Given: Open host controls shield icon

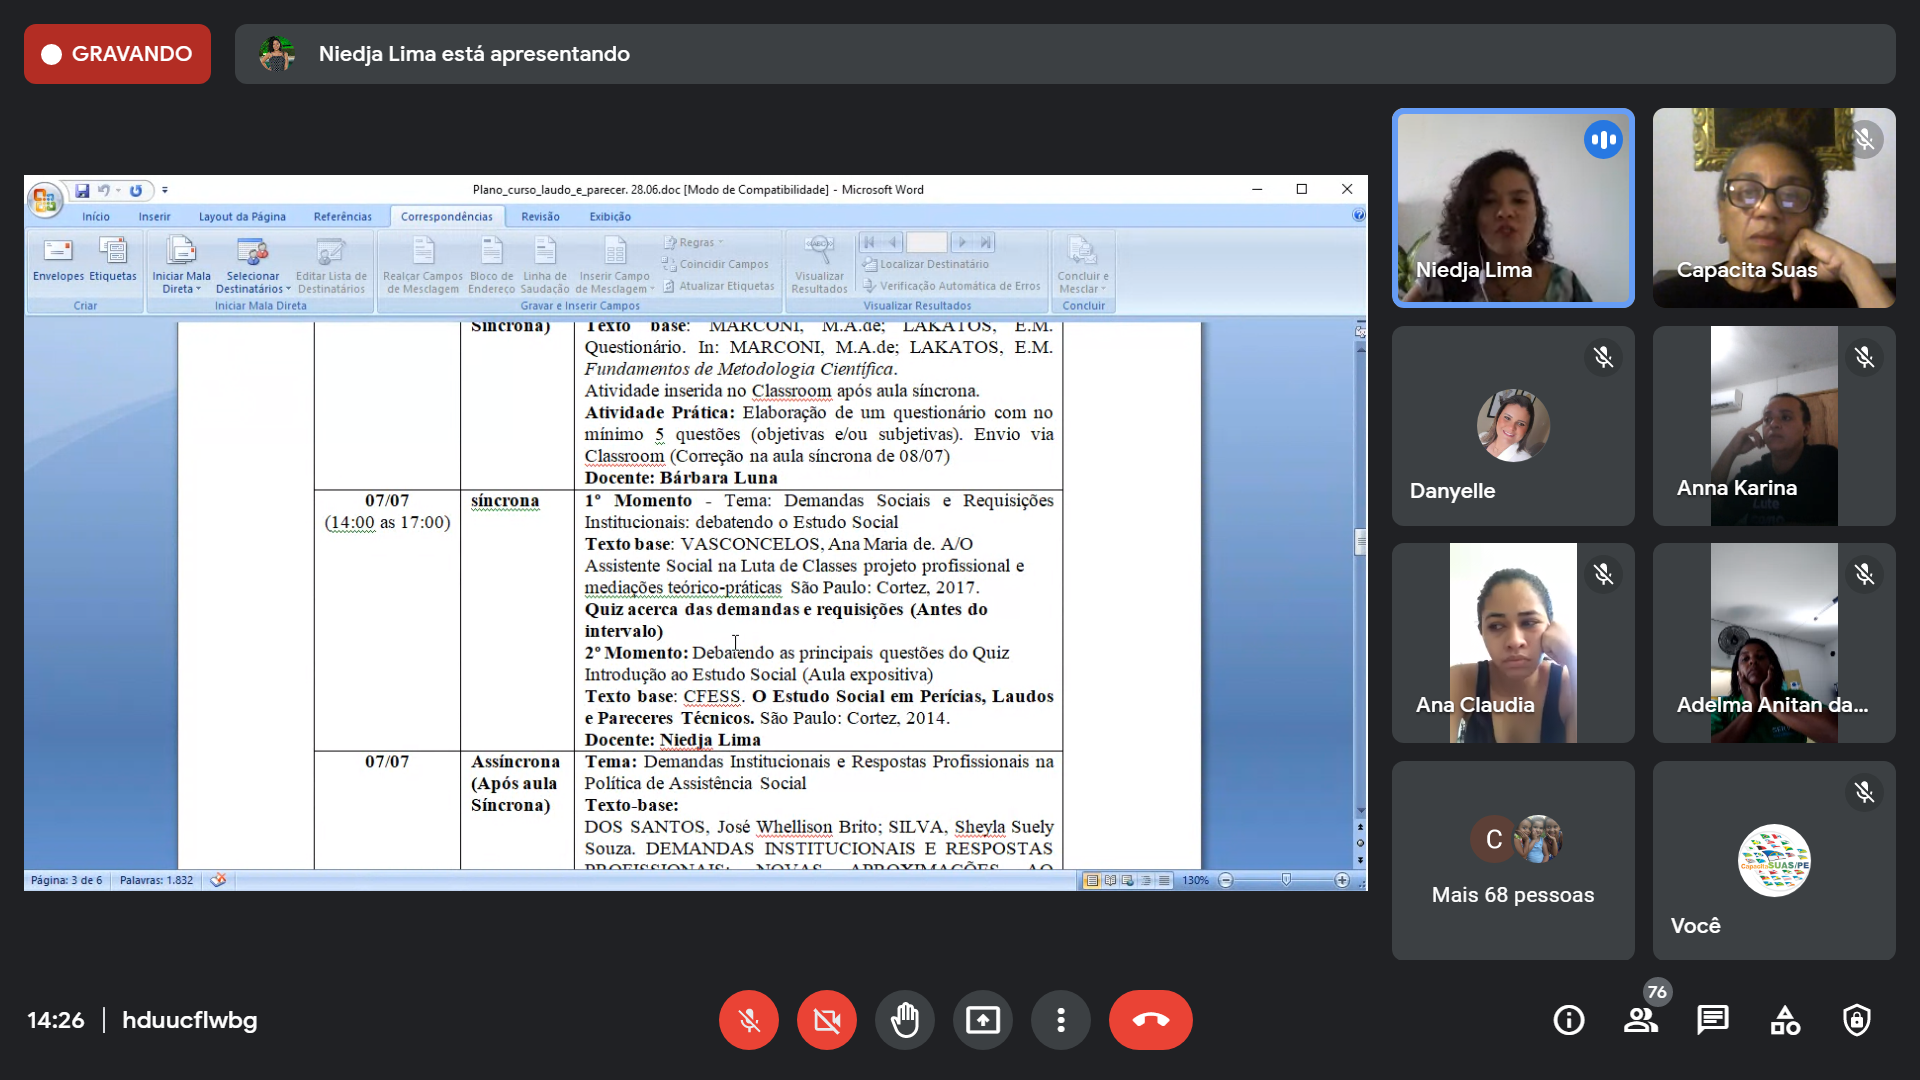Looking at the screenshot, I should (1857, 1020).
